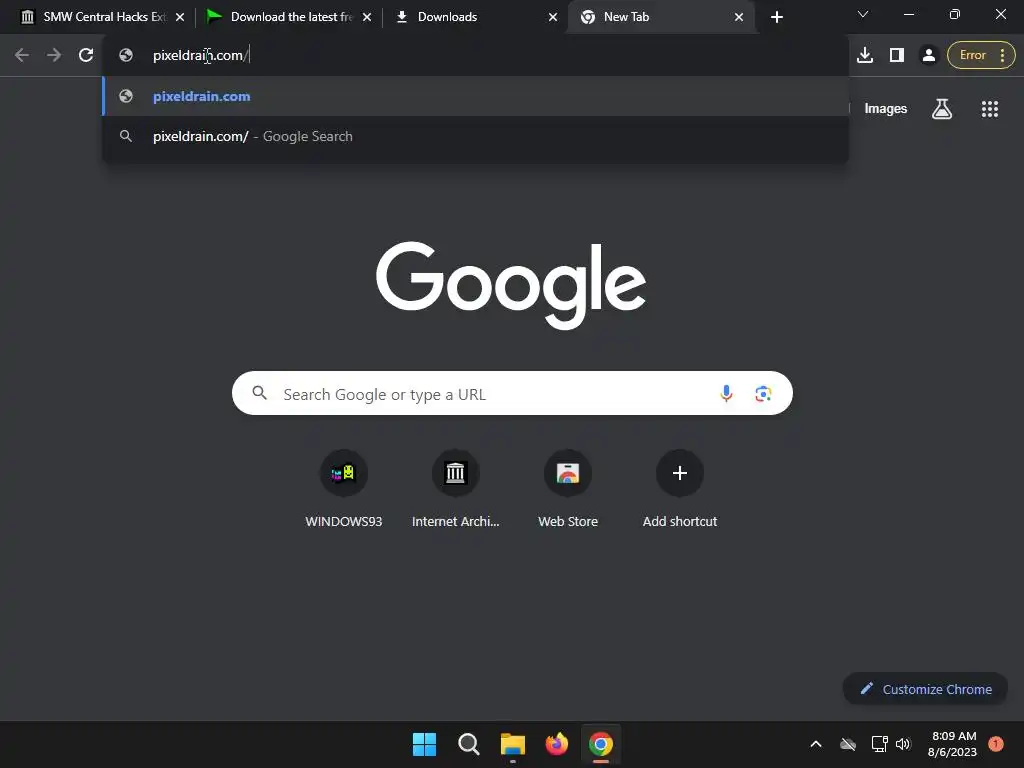Image resolution: width=1024 pixels, height=768 pixels.
Task: Click the Google logo
Action: (511, 285)
